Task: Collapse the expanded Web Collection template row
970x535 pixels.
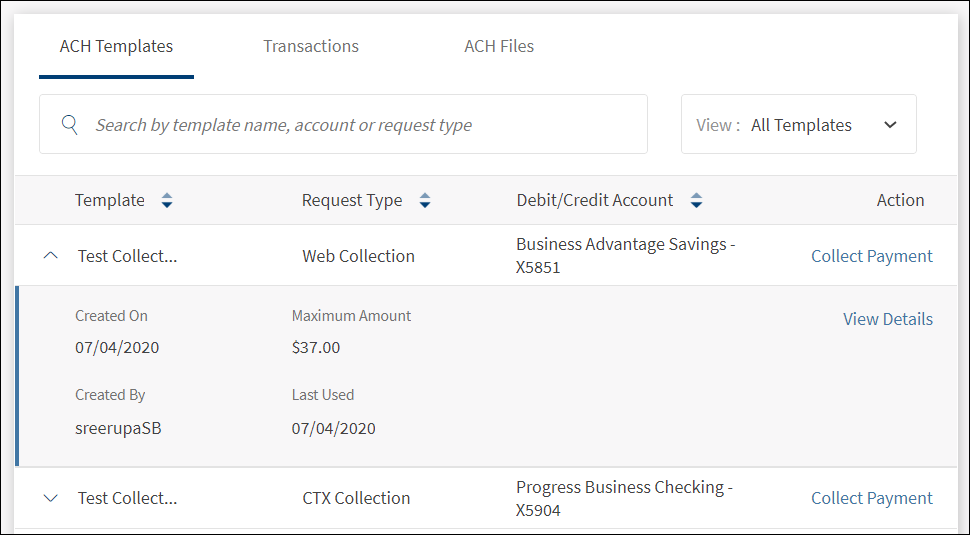Action: pos(51,256)
